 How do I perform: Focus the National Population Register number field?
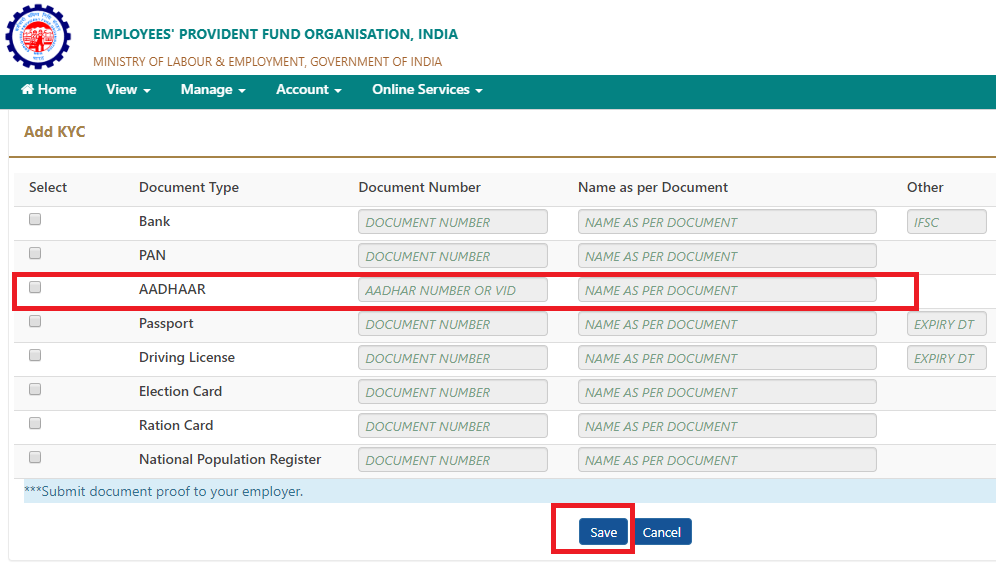pos(453,460)
